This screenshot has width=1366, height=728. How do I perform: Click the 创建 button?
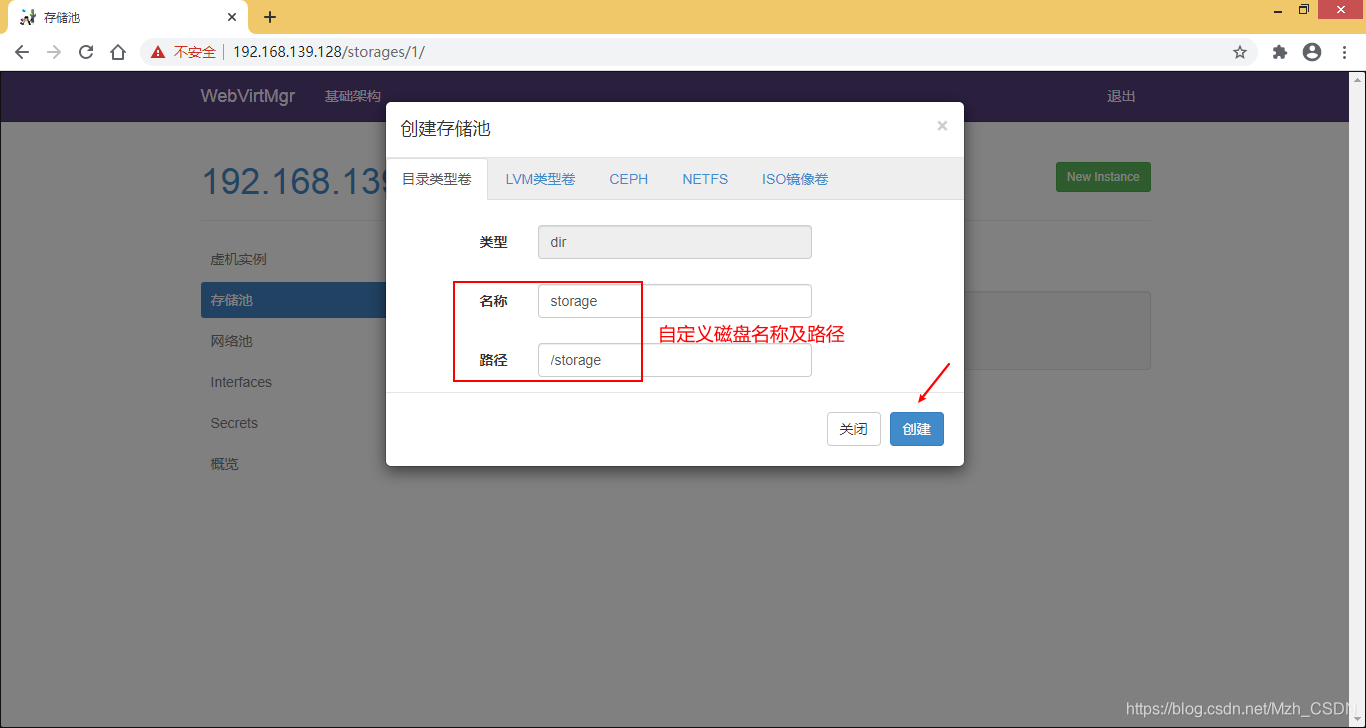917,429
